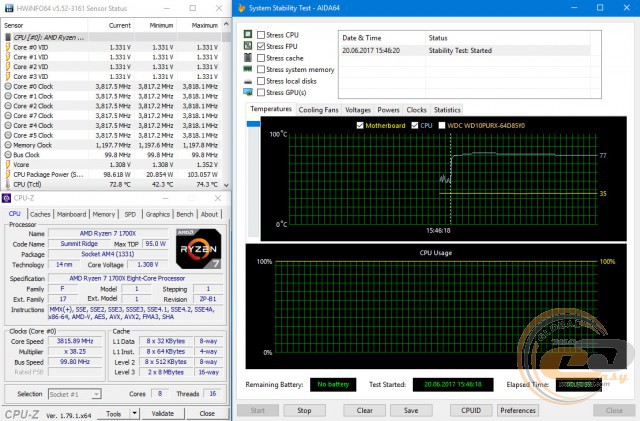Click the Clear button in AIDA64

click(364, 410)
